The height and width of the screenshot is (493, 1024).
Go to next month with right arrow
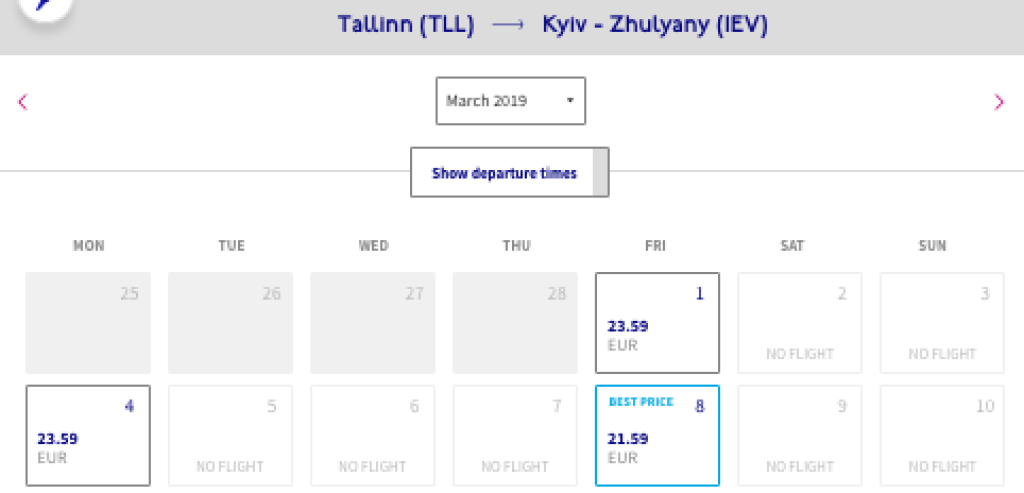pyautogui.click(x=998, y=101)
